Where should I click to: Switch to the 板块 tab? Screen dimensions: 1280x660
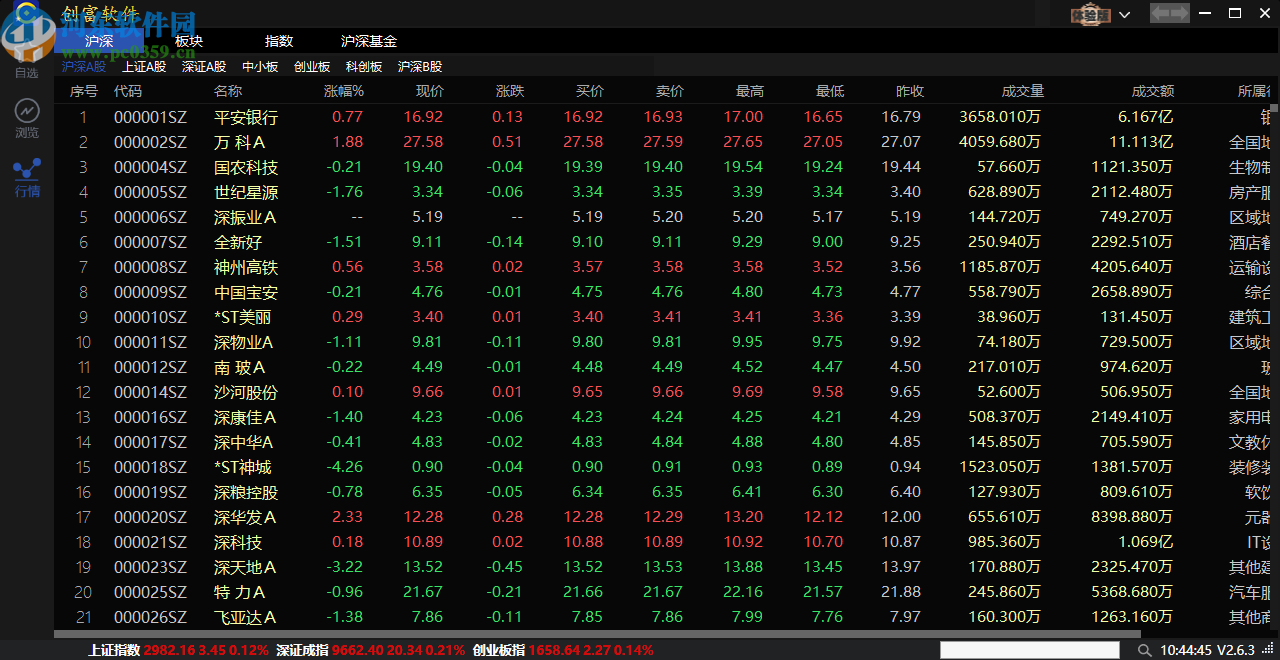189,41
